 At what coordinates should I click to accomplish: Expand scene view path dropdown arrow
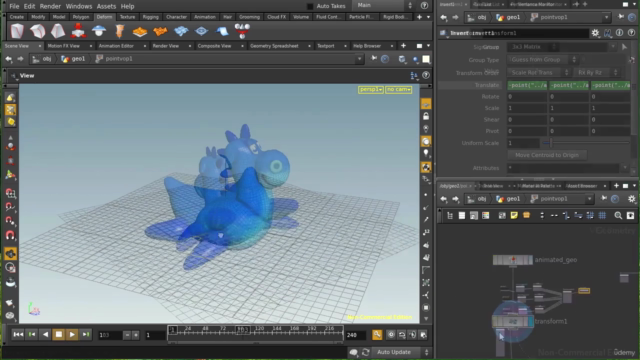359,59
